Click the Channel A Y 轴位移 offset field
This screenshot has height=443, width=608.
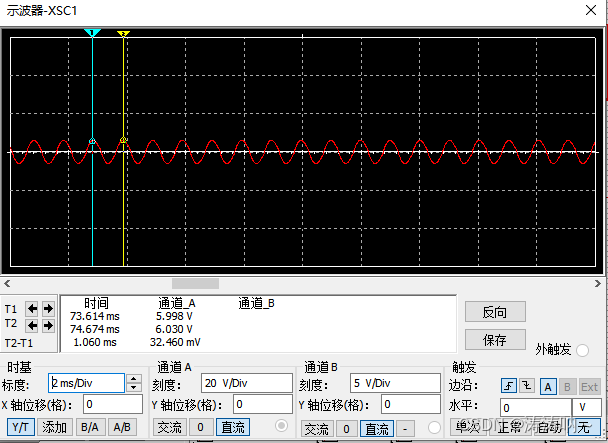(x=263, y=405)
